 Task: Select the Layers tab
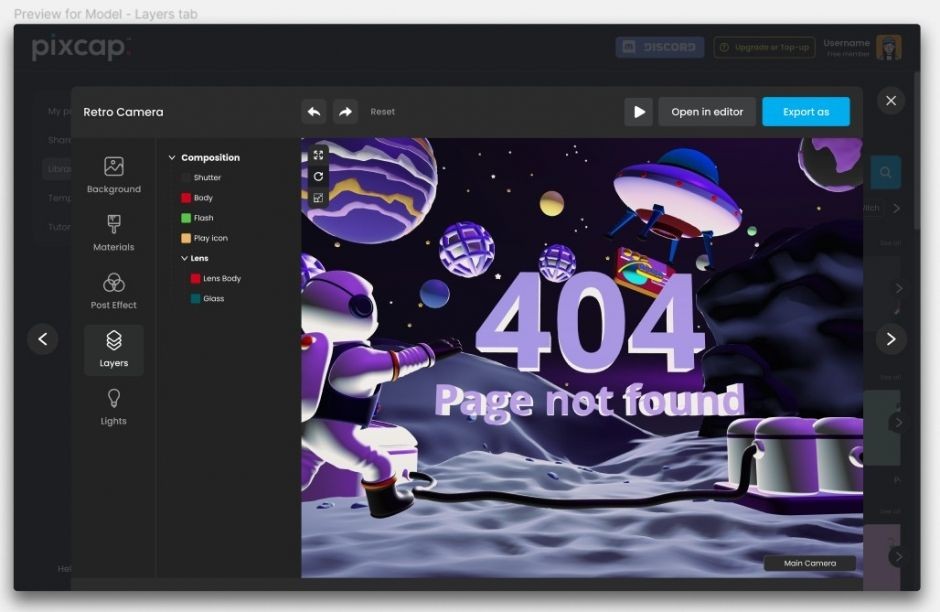coord(114,349)
